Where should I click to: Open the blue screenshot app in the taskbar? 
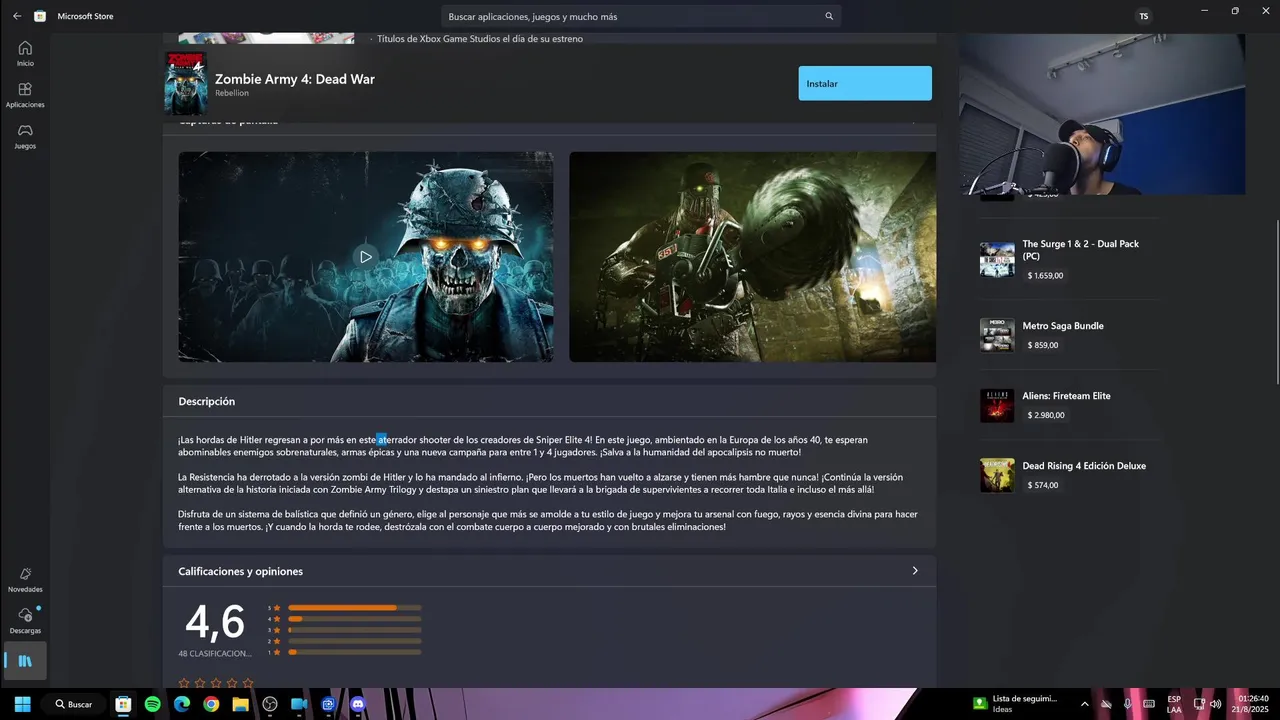point(328,704)
